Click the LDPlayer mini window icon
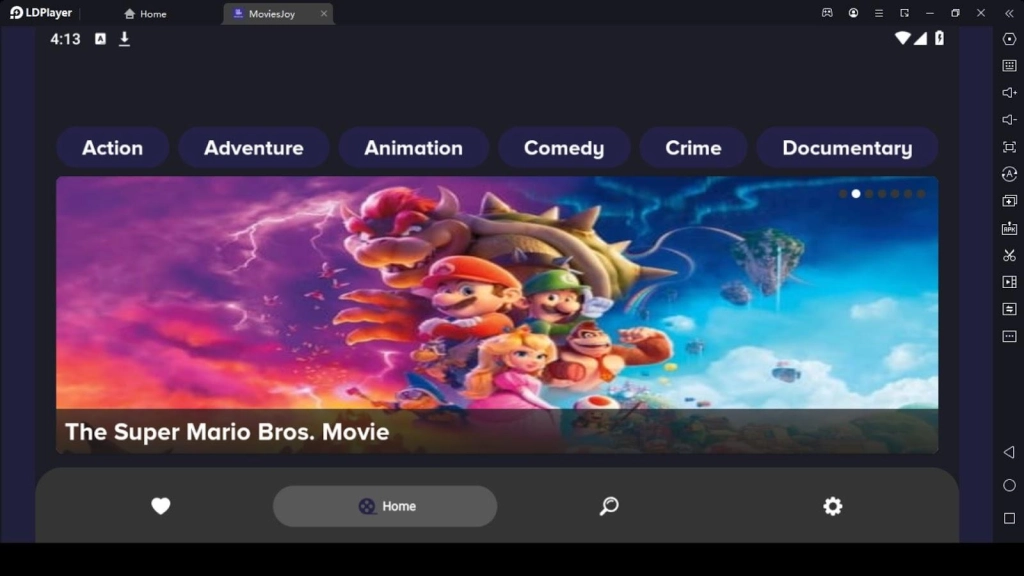1024x576 pixels. (x=904, y=13)
